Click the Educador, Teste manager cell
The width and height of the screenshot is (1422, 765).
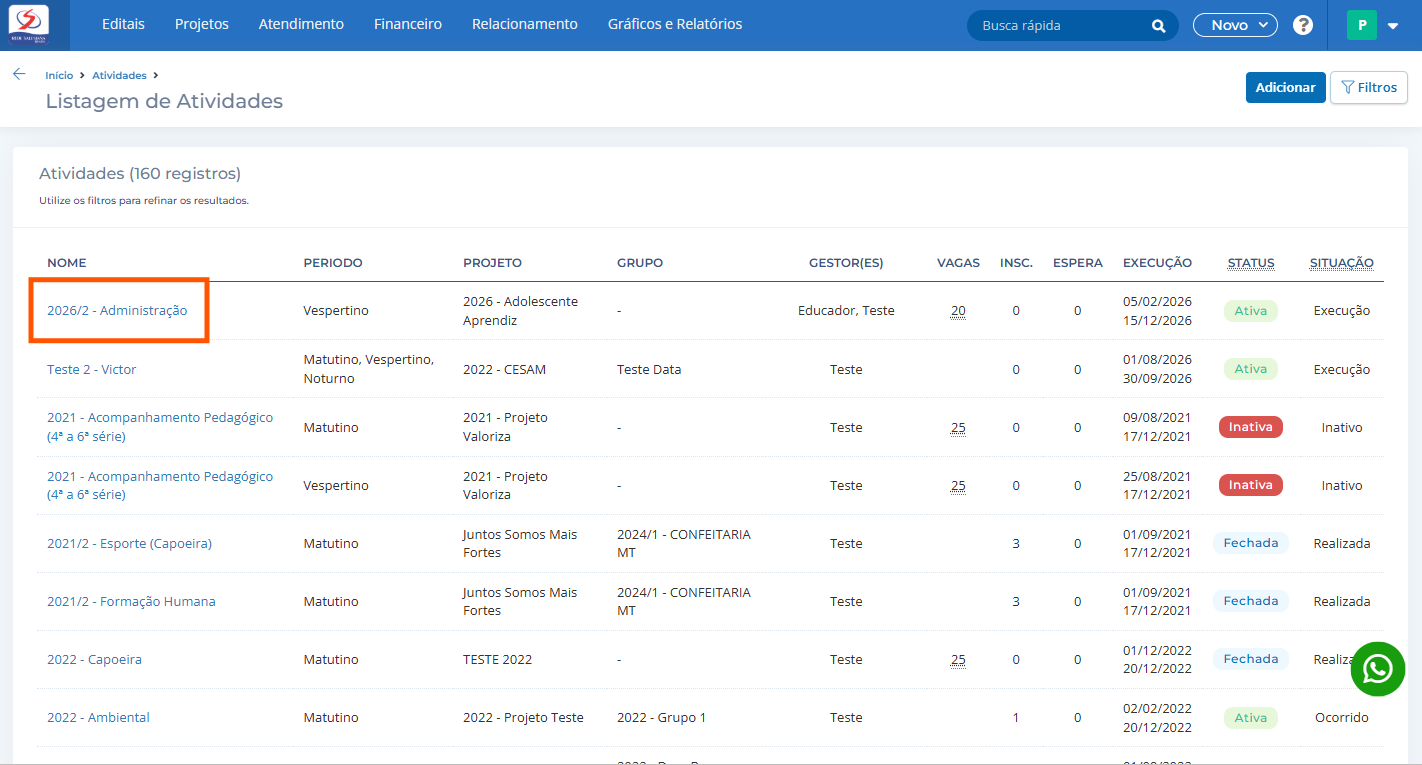[x=846, y=311]
